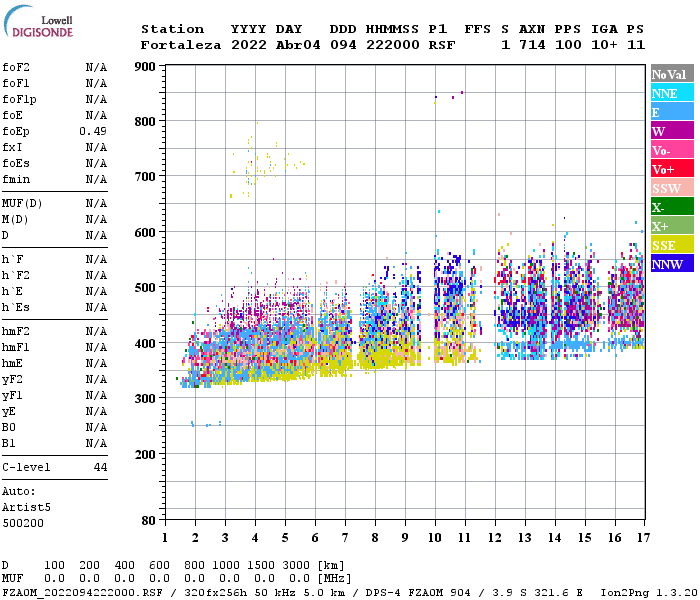Screen dimensions: 700x600
Task: Click the hmF2 parameter label
Action: coord(16,332)
